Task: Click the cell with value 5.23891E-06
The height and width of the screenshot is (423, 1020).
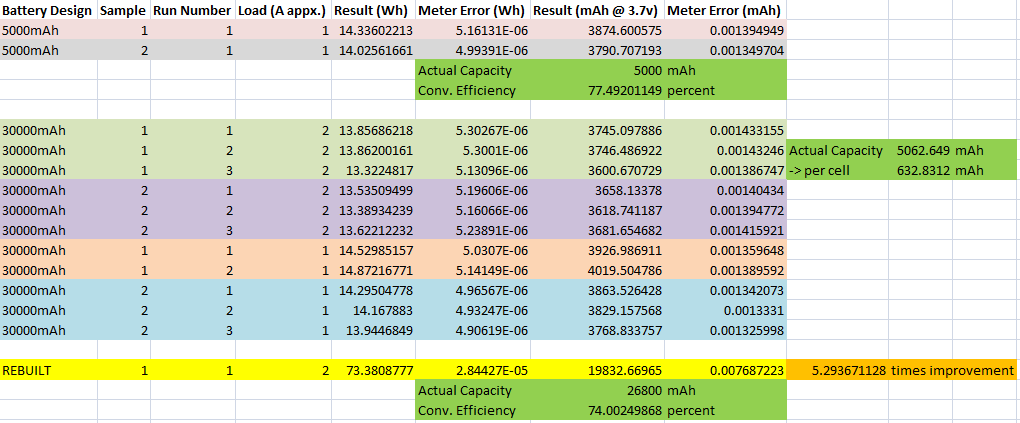Action: click(x=474, y=230)
